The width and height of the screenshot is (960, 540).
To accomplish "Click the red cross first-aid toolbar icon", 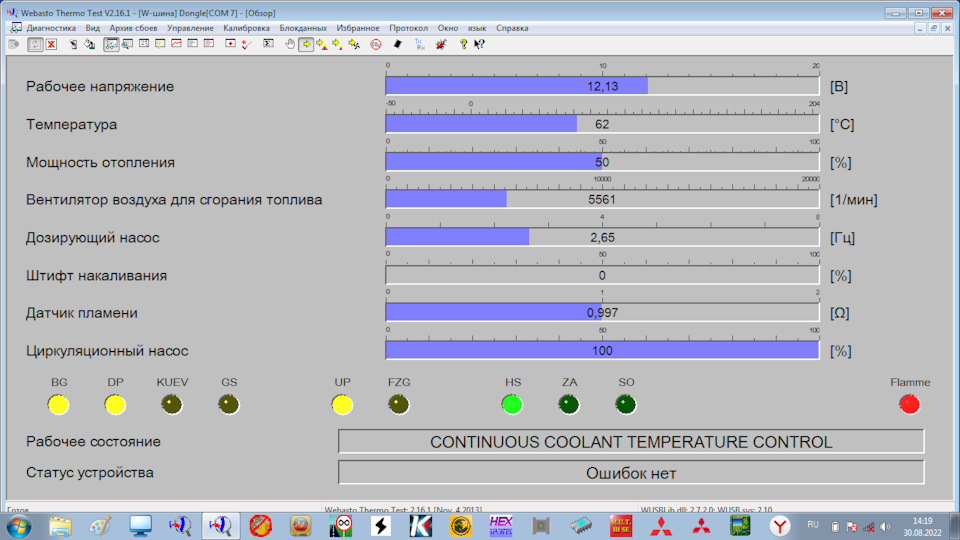I will tap(230, 44).
